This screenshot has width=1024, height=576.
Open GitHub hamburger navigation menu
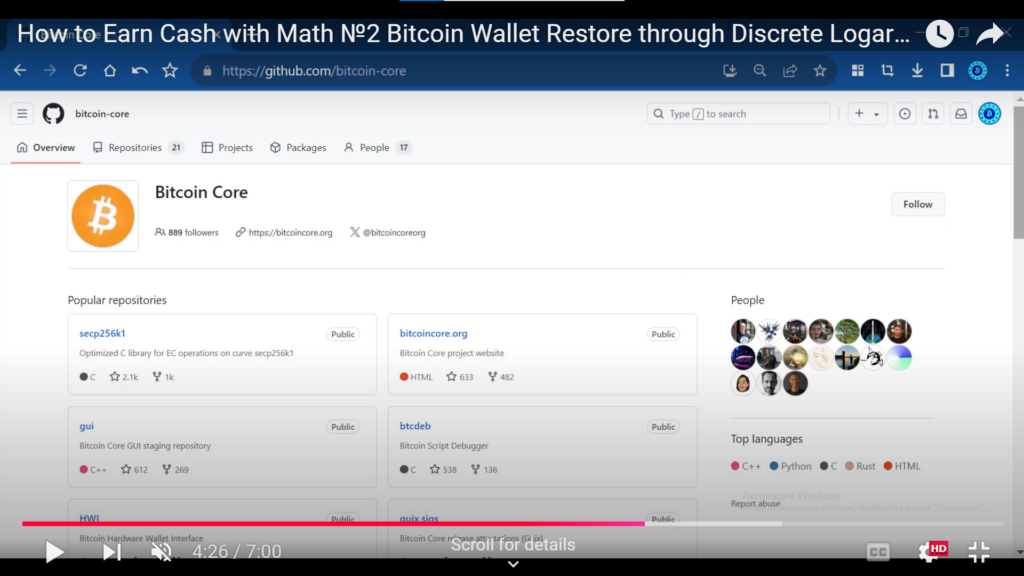point(22,114)
